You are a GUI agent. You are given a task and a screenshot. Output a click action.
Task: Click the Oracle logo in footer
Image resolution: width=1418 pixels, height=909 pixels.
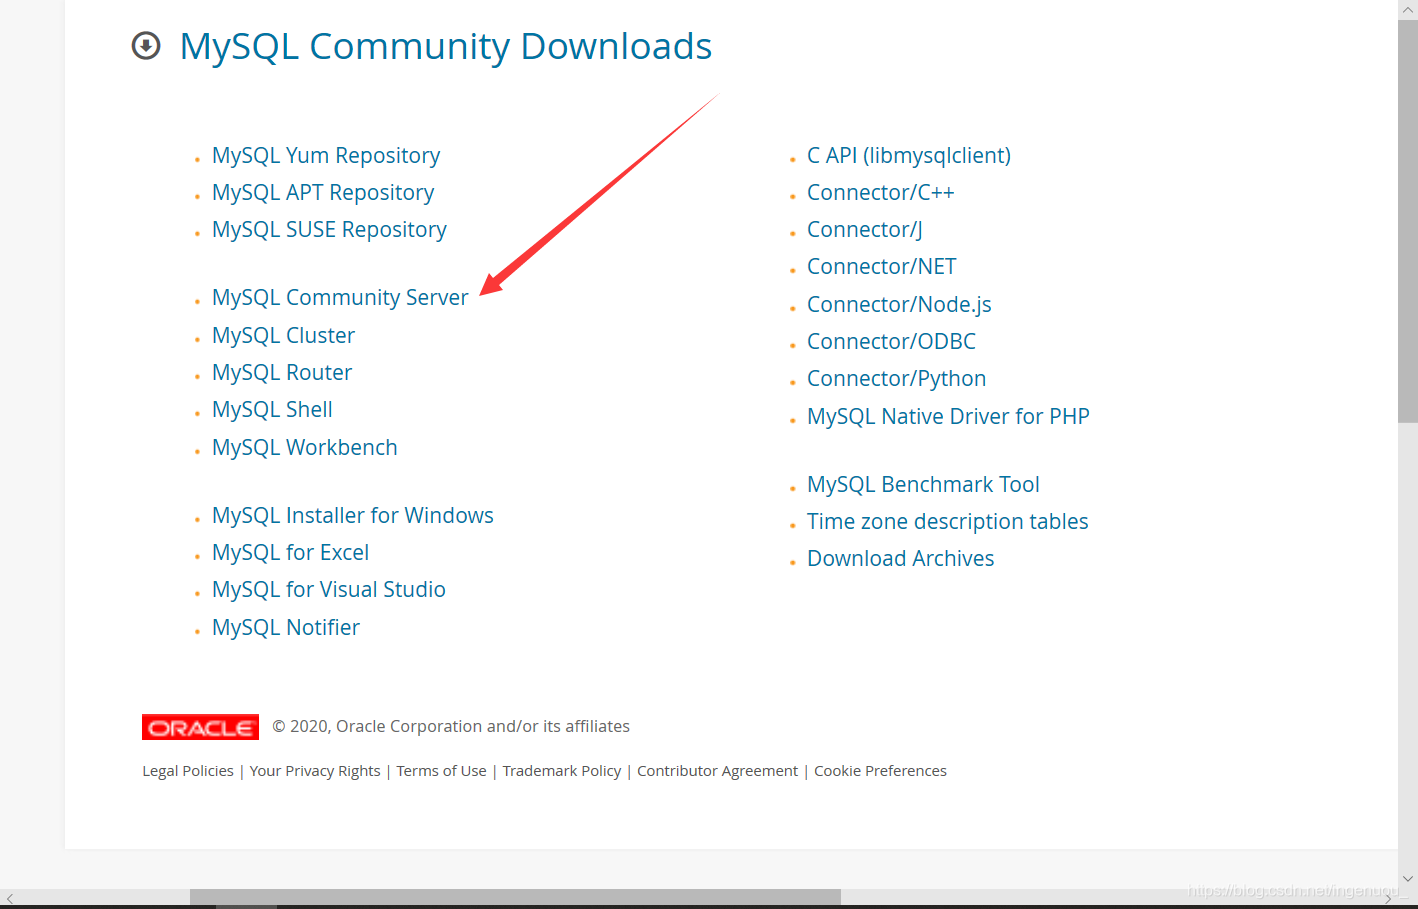click(x=200, y=727)
